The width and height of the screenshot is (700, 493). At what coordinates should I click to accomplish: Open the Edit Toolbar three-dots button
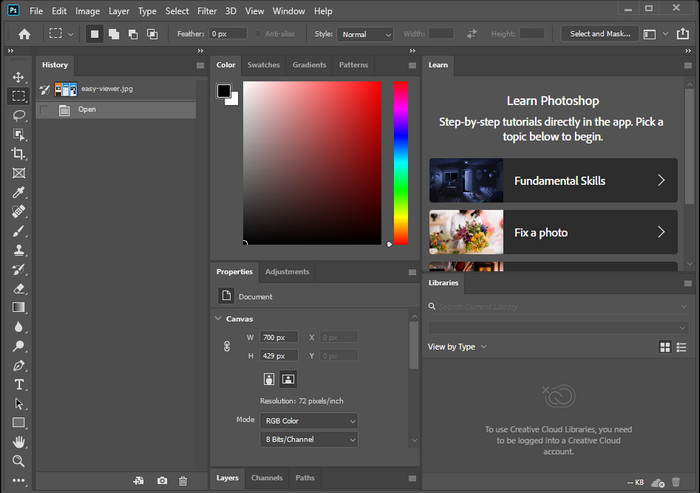(x=18, y=480)
